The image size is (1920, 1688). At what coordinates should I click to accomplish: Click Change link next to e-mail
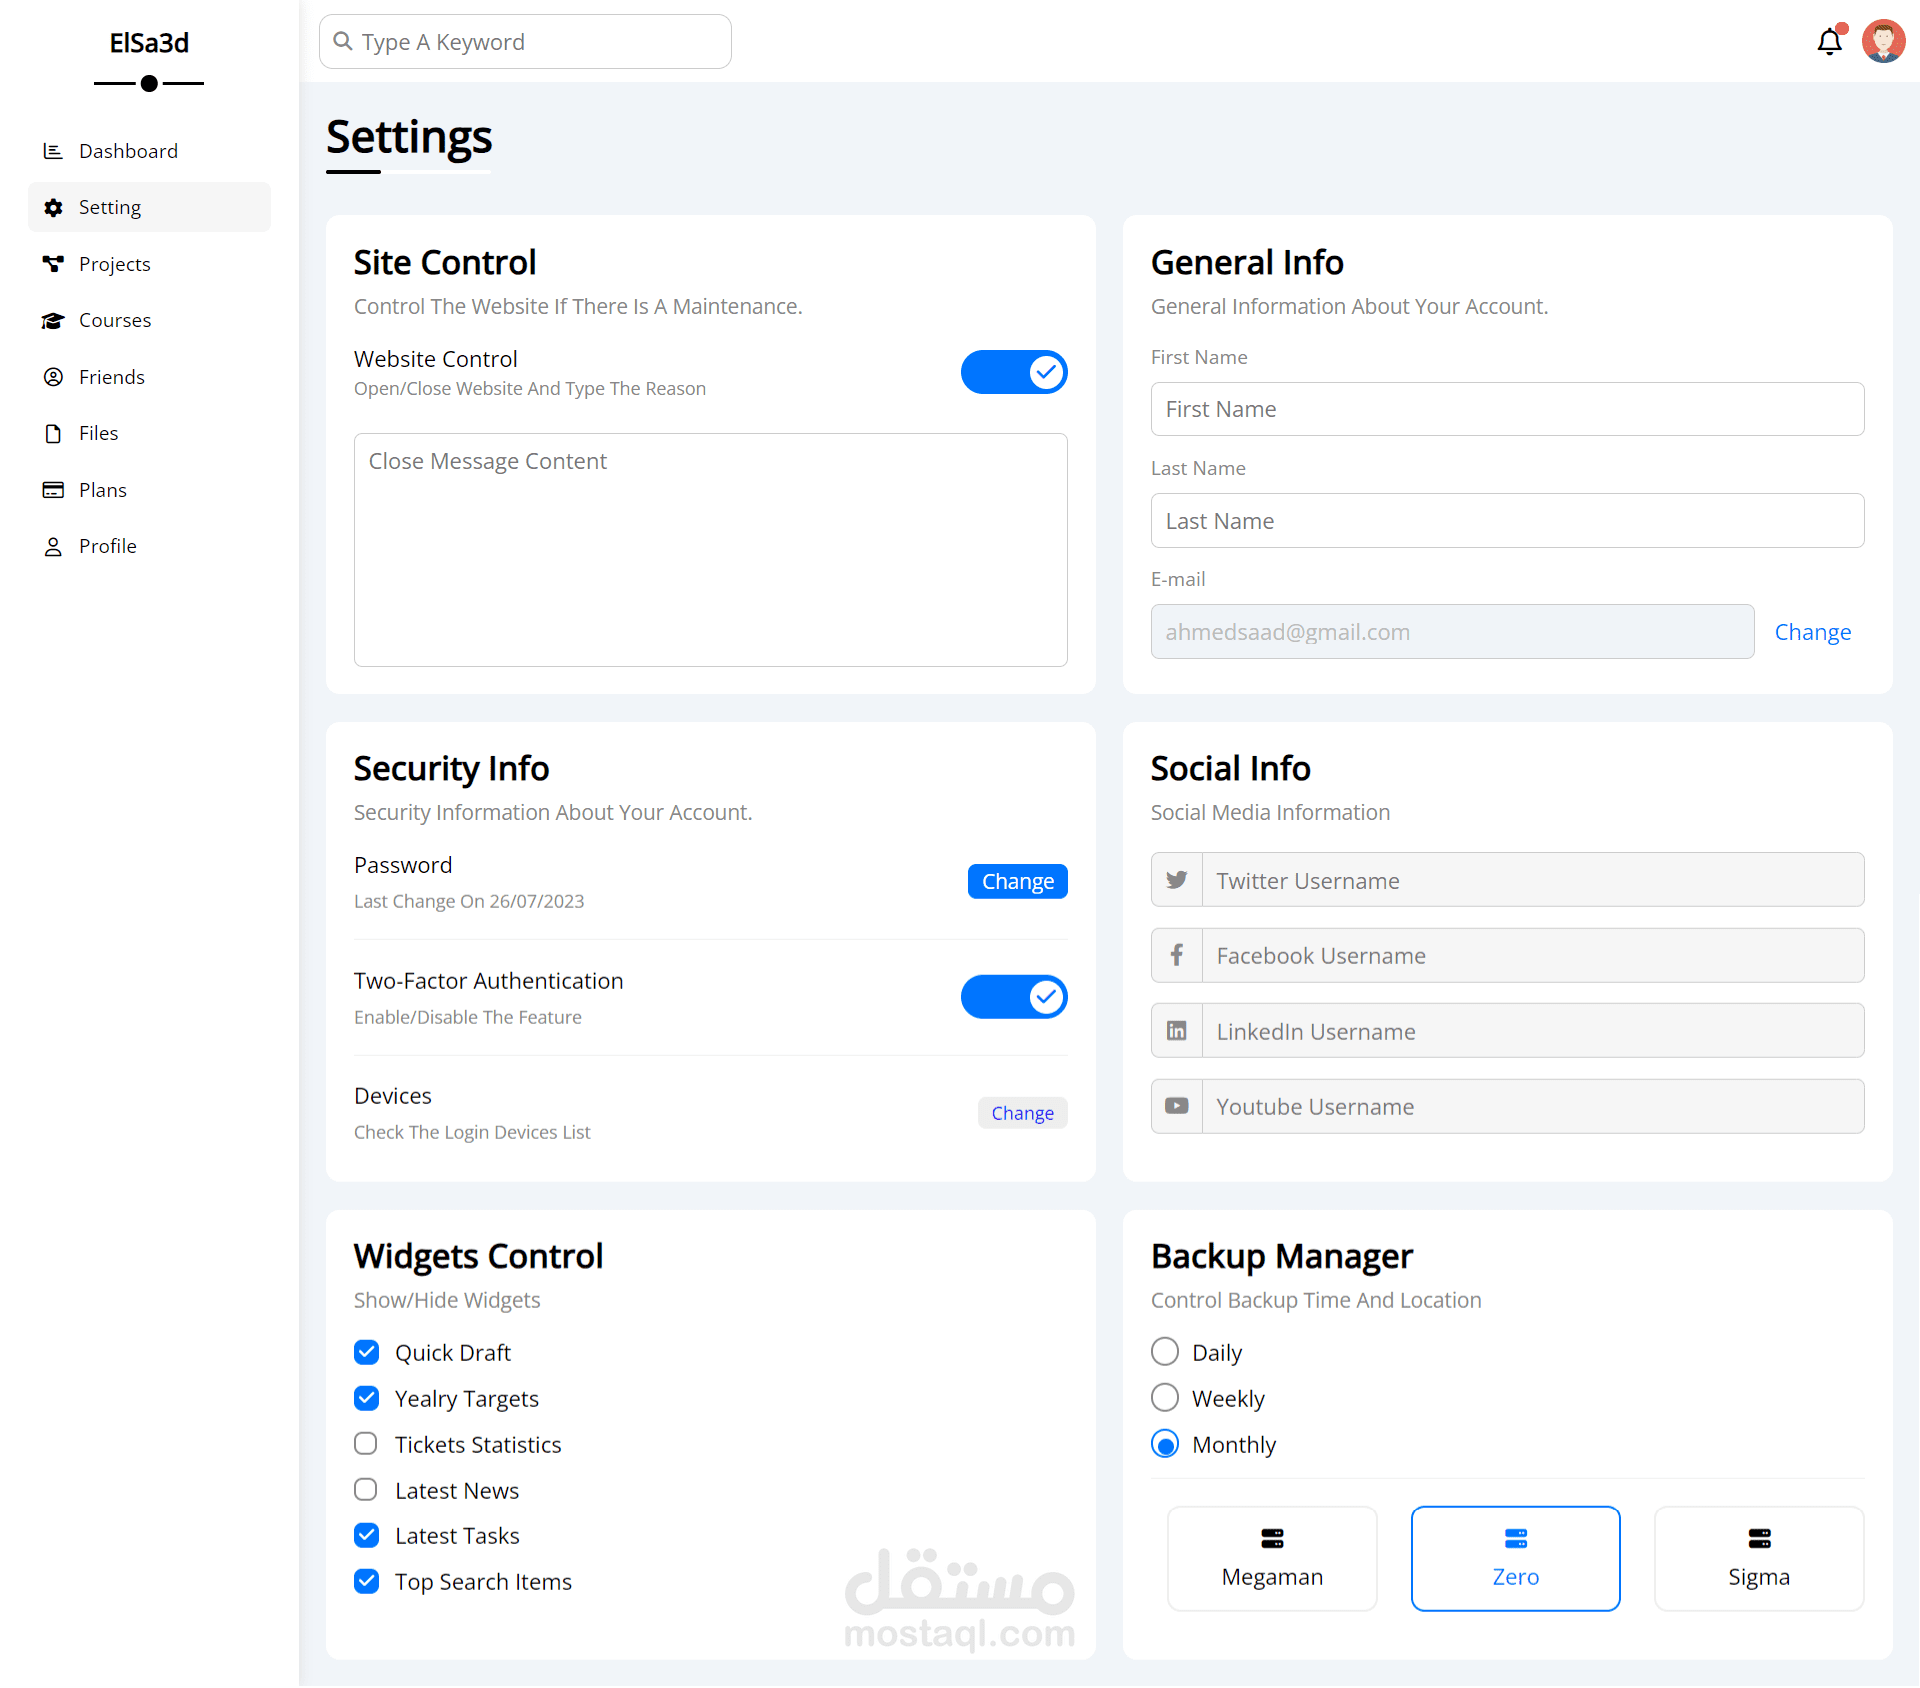[1812, 632]
